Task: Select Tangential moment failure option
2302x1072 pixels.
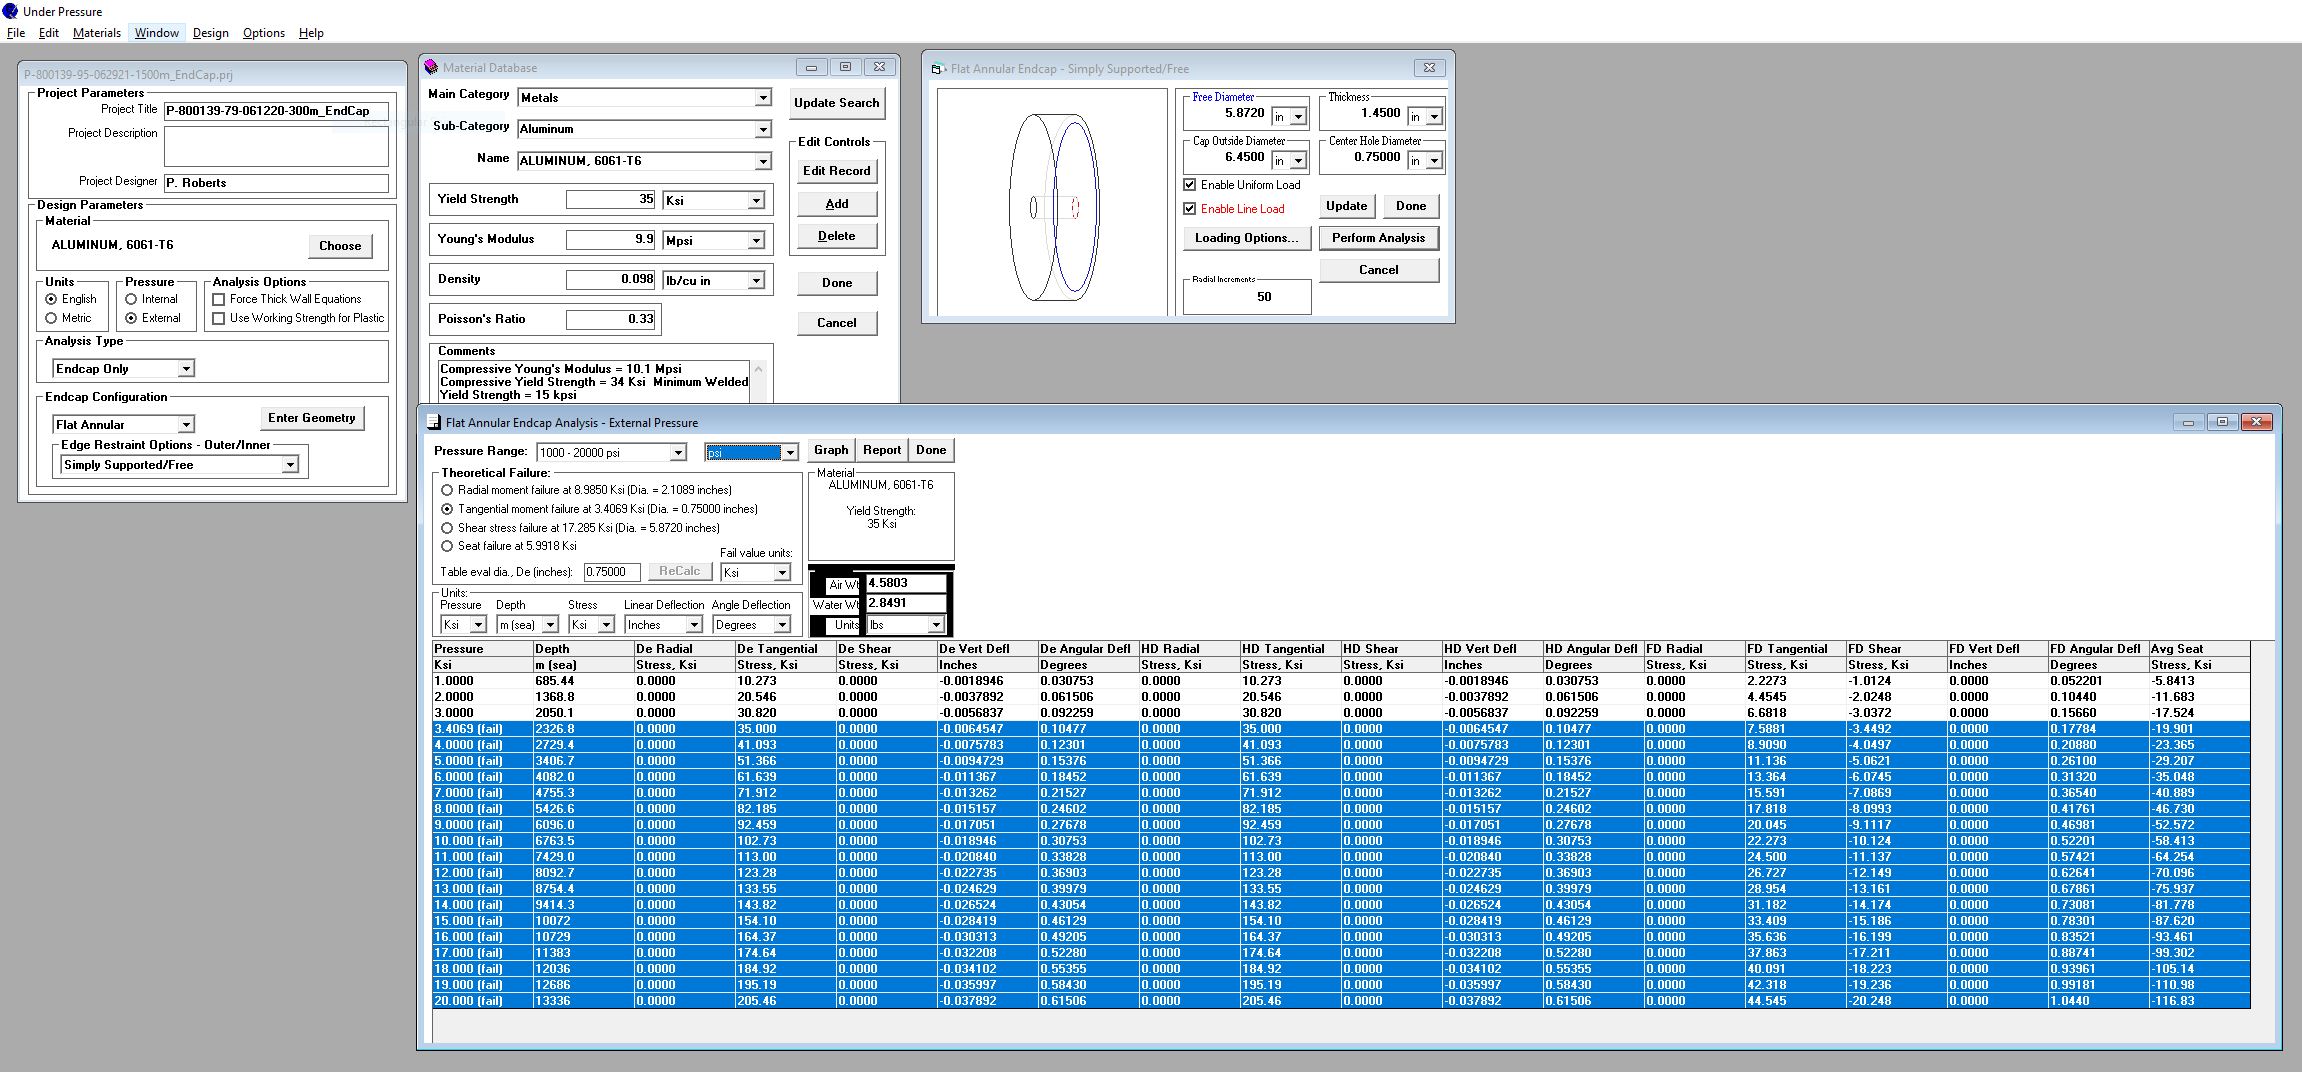Action: pyautogui.click(x=447, y=509)
